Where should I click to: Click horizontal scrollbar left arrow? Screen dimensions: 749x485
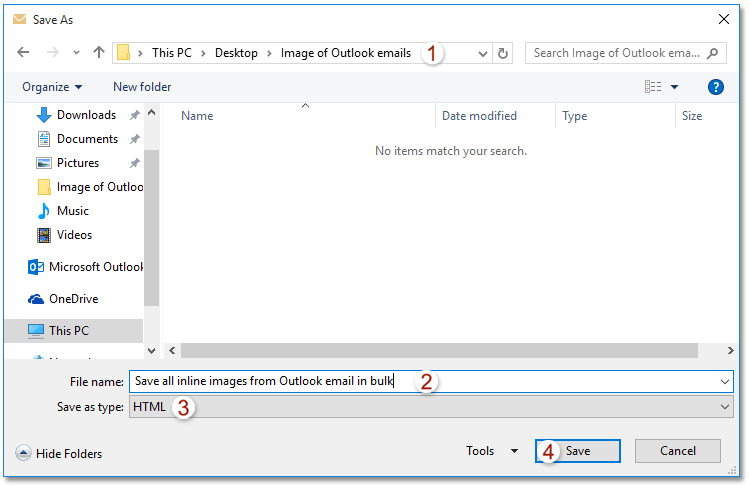(172, 350)
